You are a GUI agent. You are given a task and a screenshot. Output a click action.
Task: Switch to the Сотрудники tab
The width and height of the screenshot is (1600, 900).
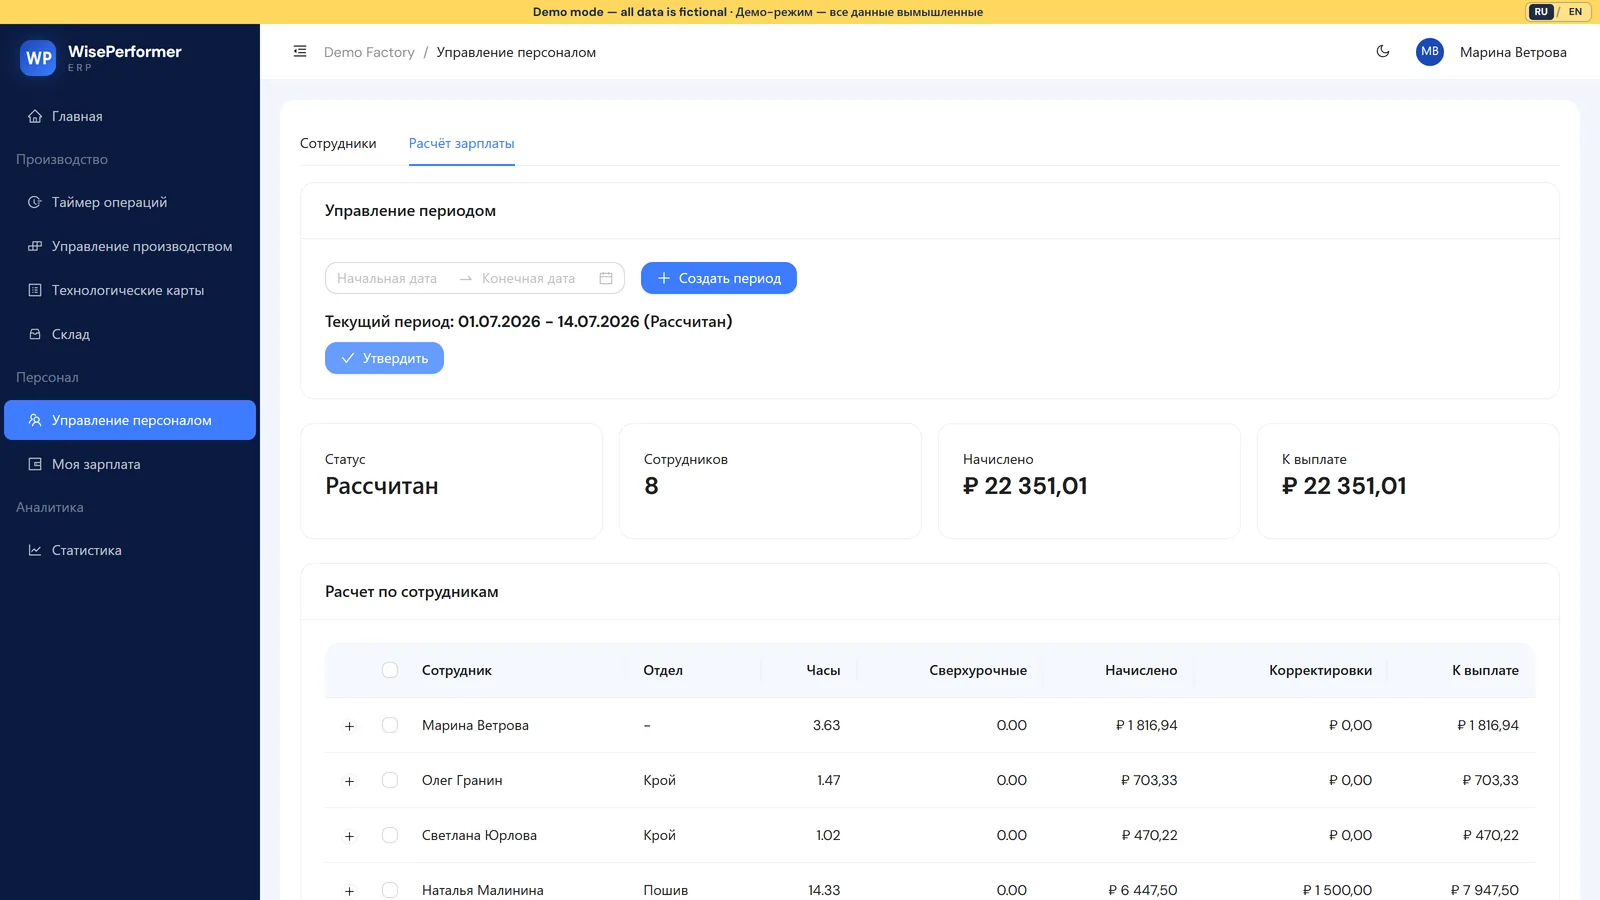338,143
